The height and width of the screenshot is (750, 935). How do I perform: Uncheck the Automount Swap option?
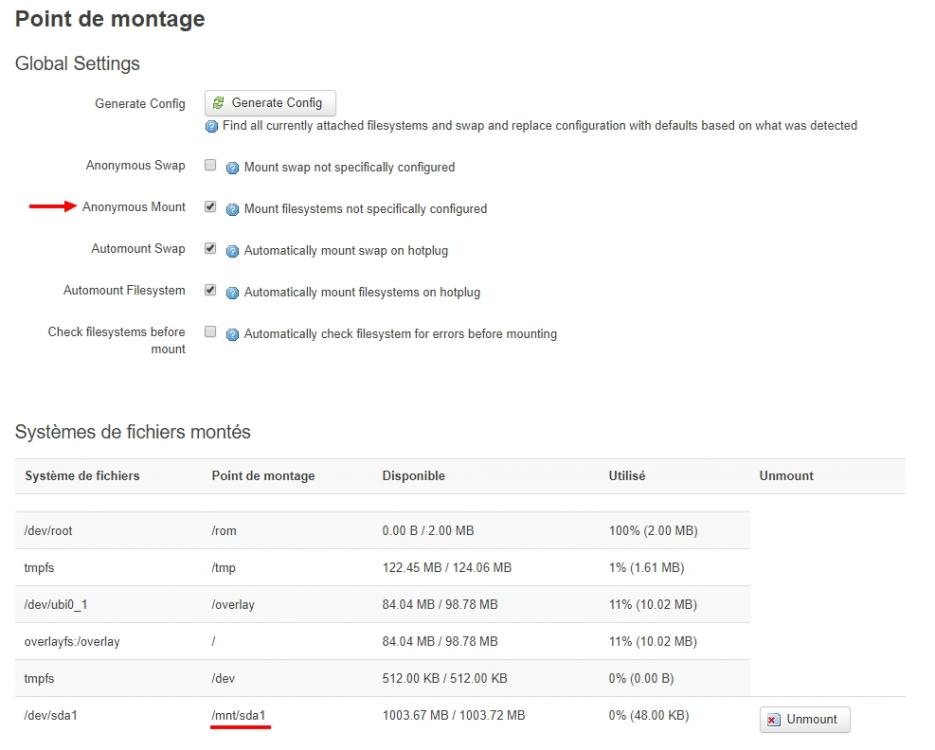tap(210, 250)
